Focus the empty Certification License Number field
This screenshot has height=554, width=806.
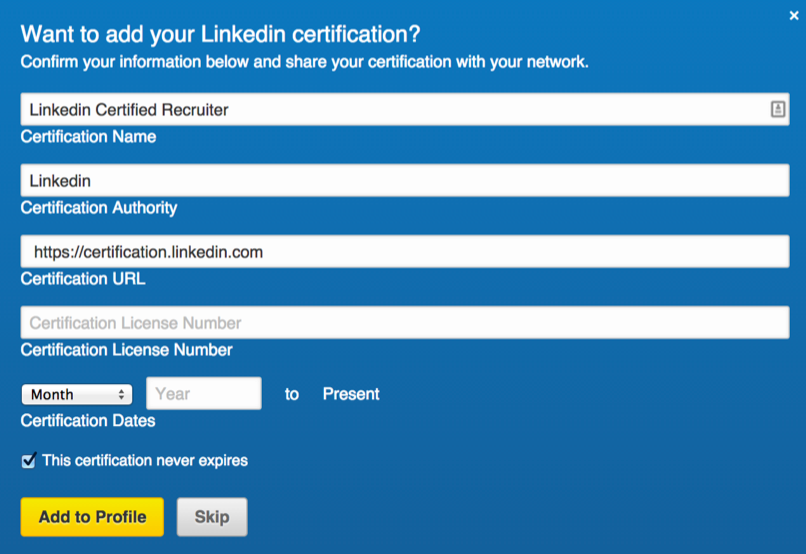[x=405, y=322]
